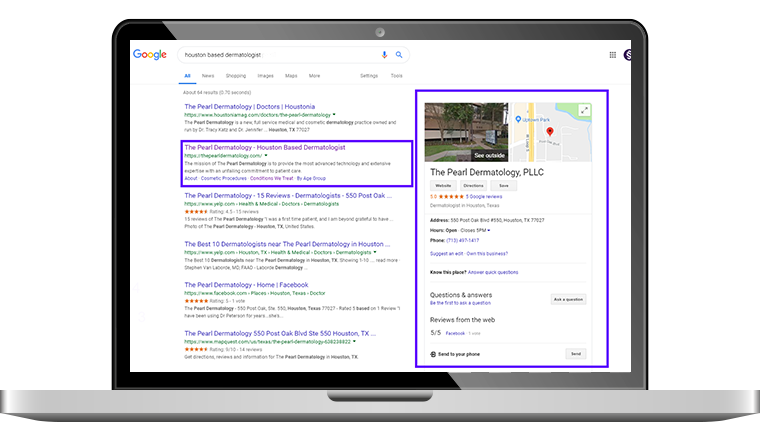
Task: Expand the mapquest.com URL dropdown arrow
Action: click(x=354, y=342)
